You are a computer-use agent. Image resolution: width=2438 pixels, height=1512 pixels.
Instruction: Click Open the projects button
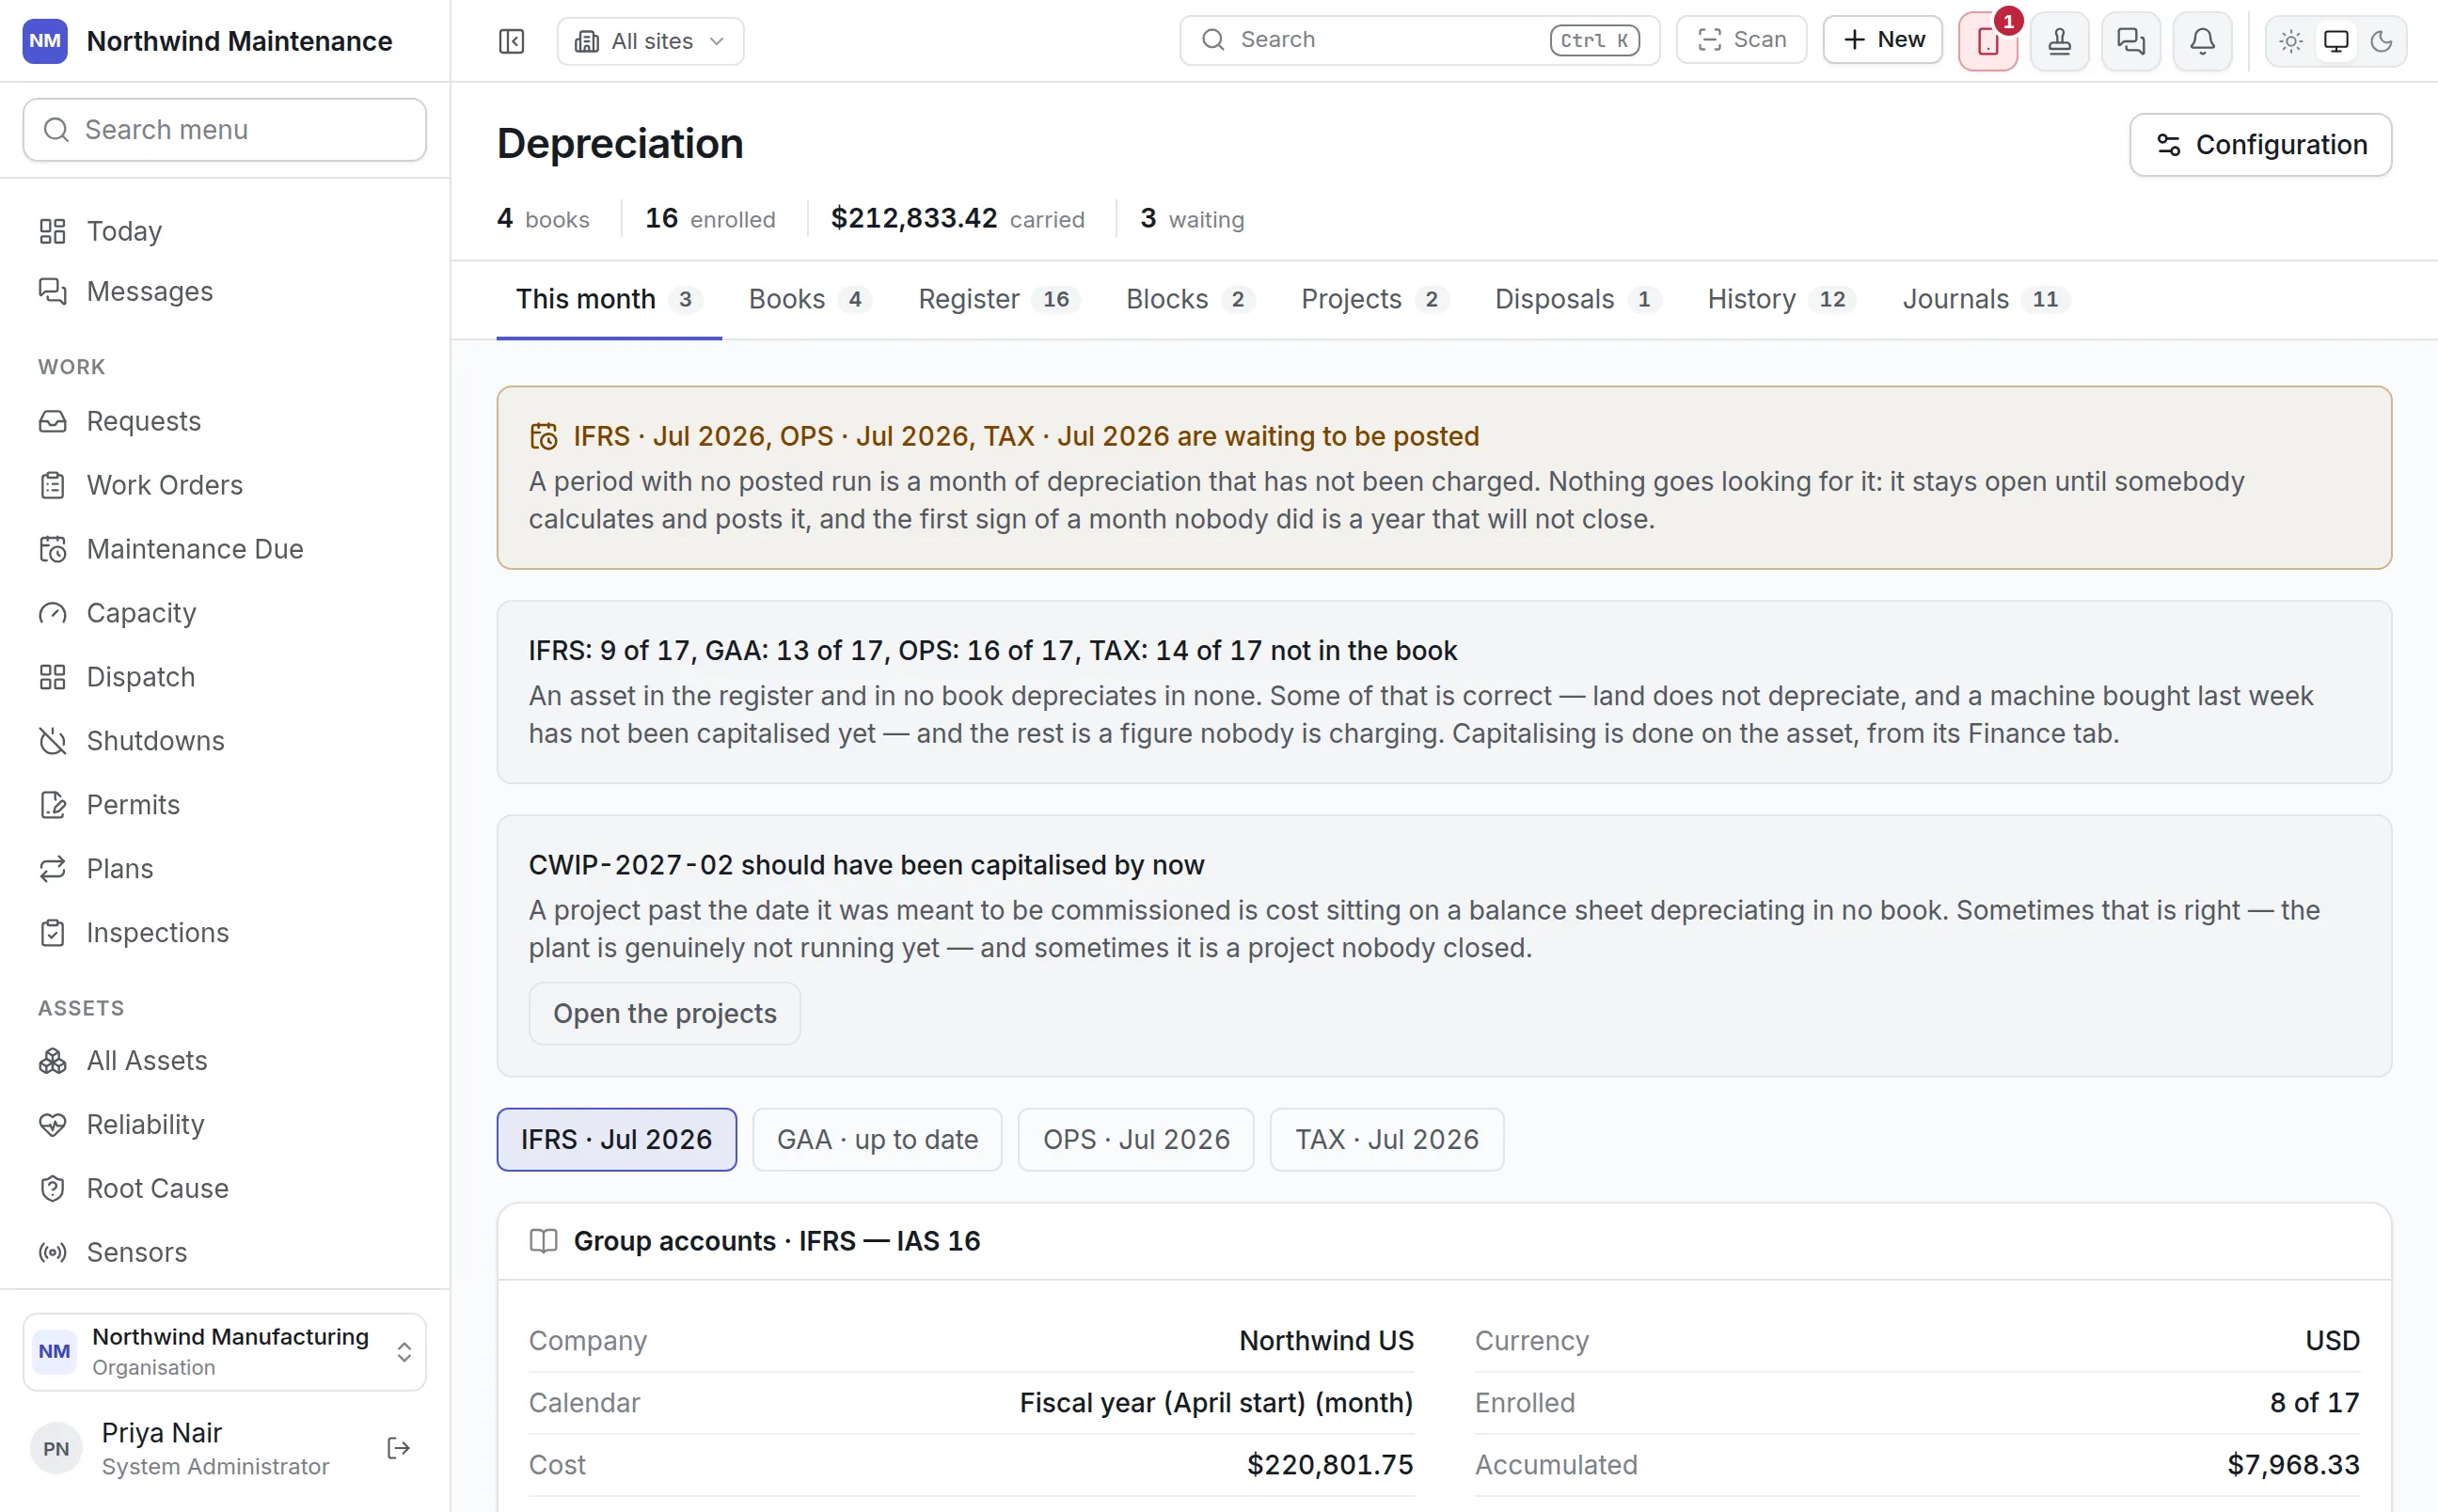[665, 1014]
